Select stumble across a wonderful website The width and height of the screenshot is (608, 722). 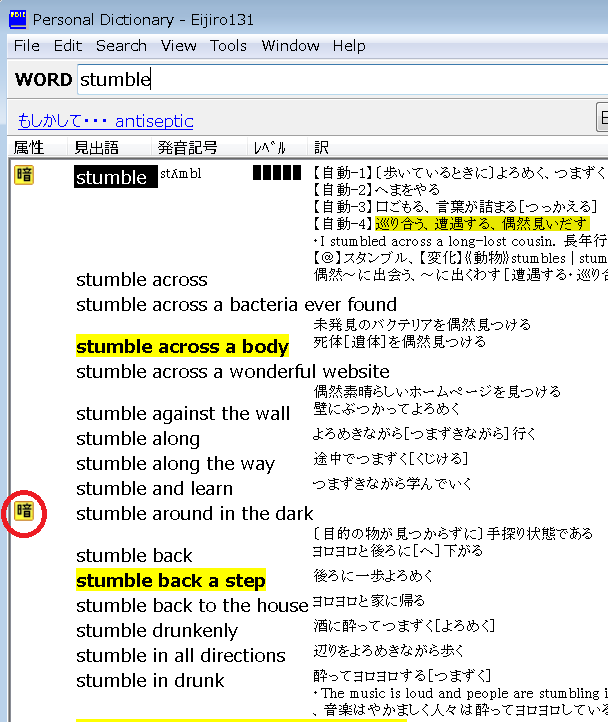[233, 371]
